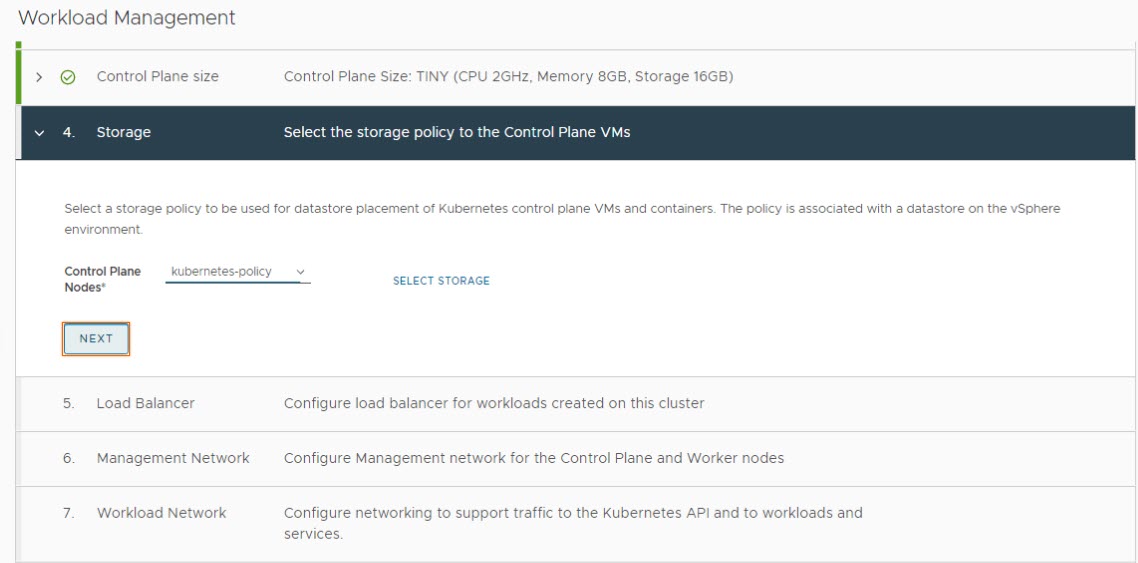Click 'Select the storage policy' header description
The width and height of the screenshot is (1138, 563).
(457, 132)
